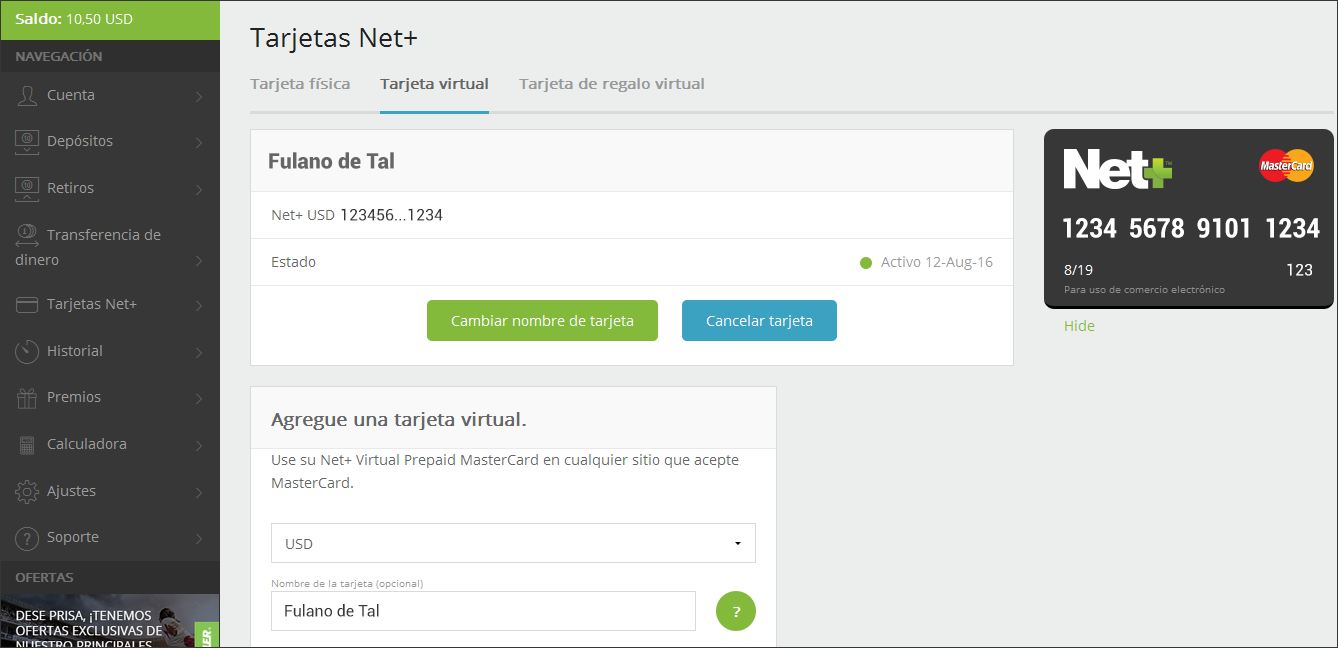This screenshot has height=648, width=1338.
Task: Select the Tarjeta virtual tab
Action: click(434, 84)
